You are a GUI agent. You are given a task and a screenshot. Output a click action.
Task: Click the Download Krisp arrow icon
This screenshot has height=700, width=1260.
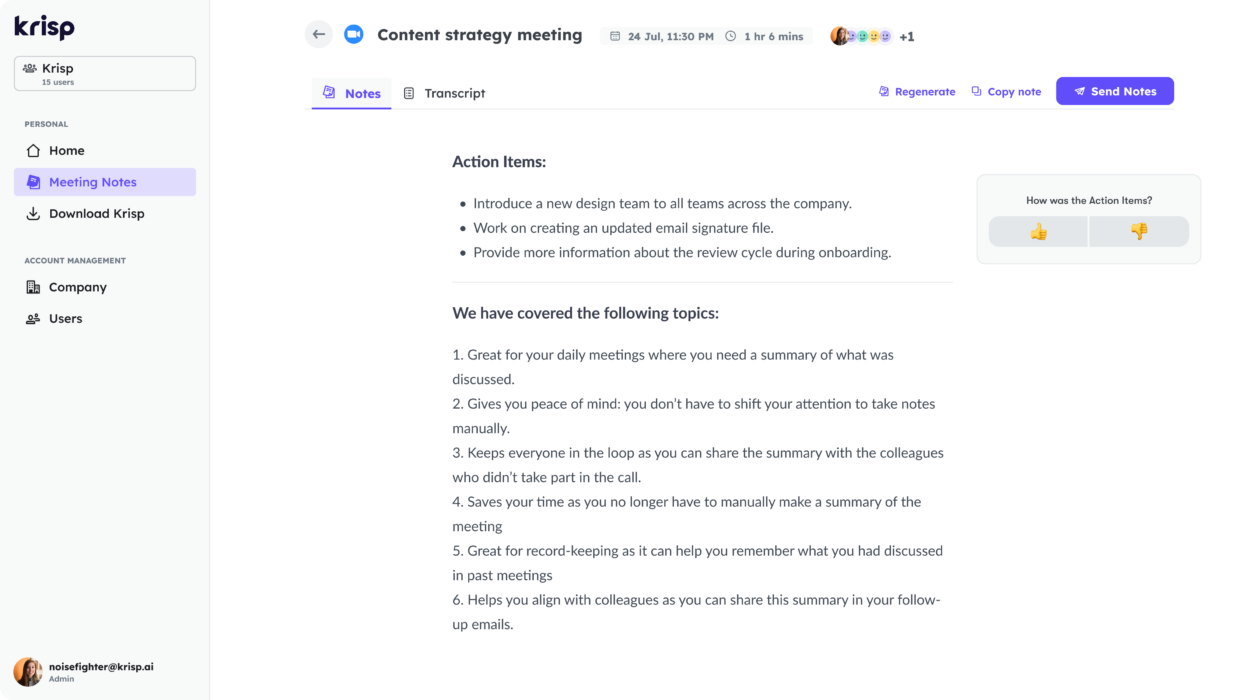(33, 214)
